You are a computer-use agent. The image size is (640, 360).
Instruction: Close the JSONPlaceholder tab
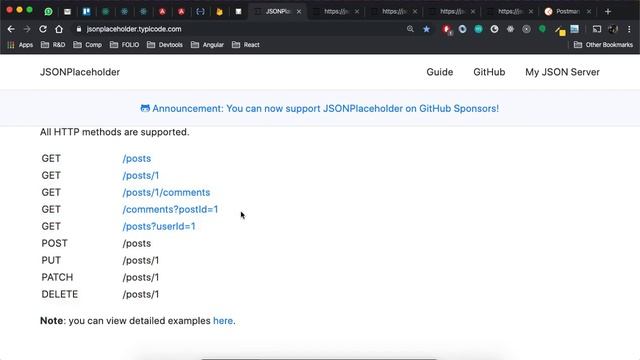[x=299, y=12]
